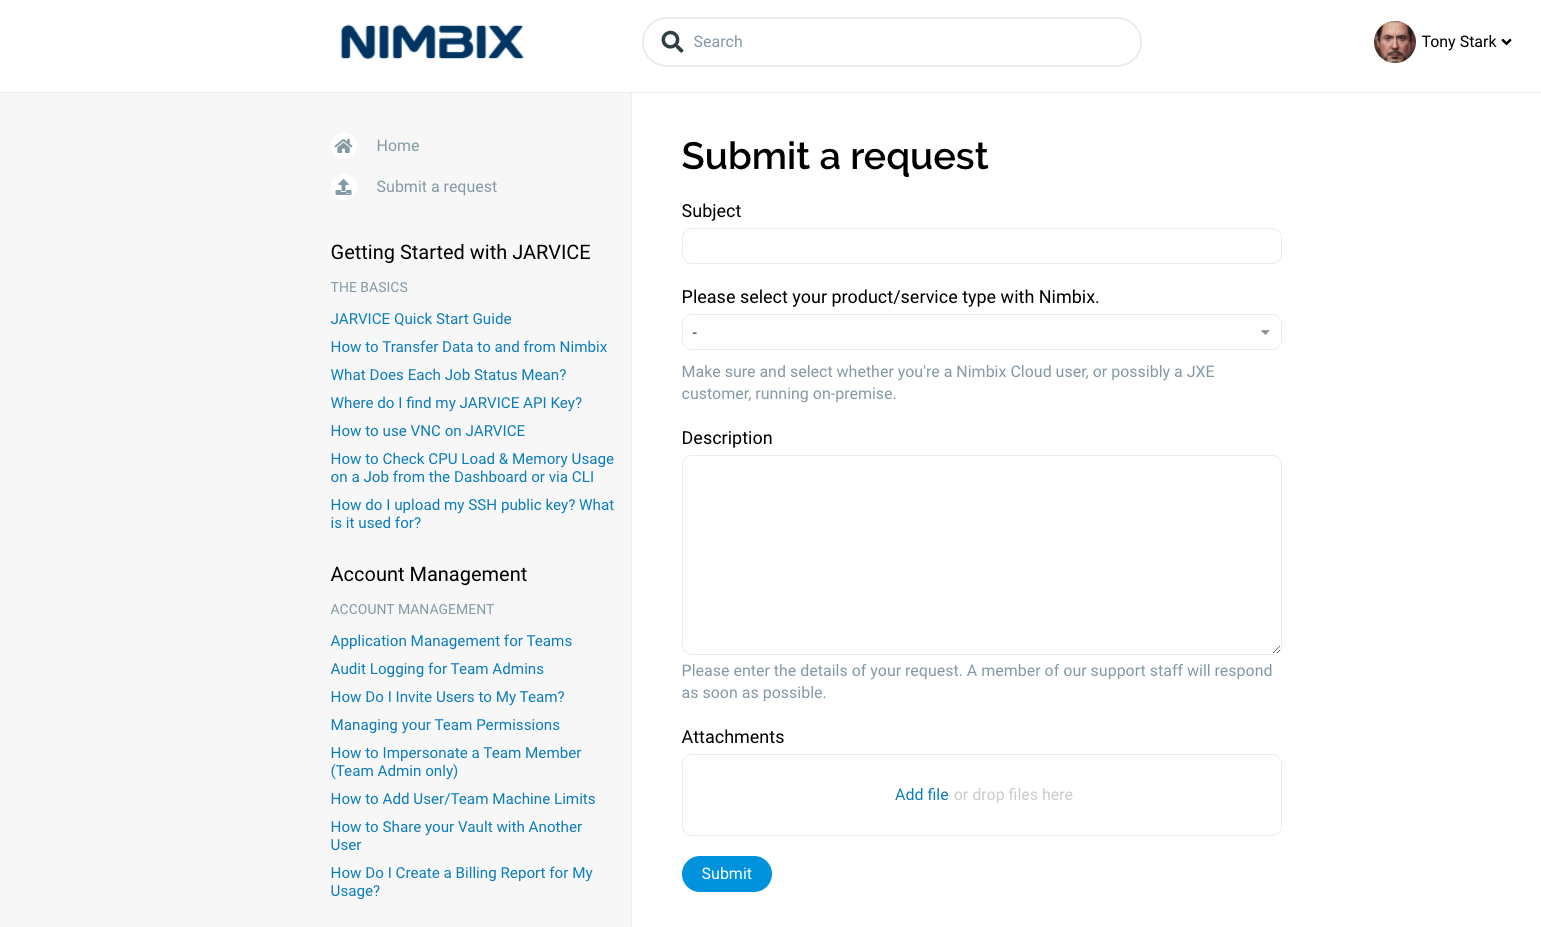
Task: Focus the Search field
Action: pos(892,42)
